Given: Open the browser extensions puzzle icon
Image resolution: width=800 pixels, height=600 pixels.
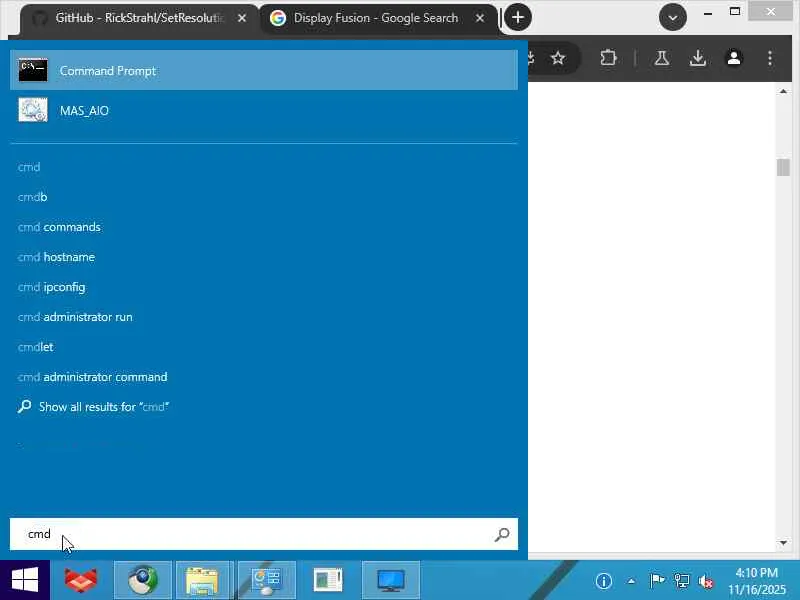Looking at the screenshot, I should click(608, 58).
